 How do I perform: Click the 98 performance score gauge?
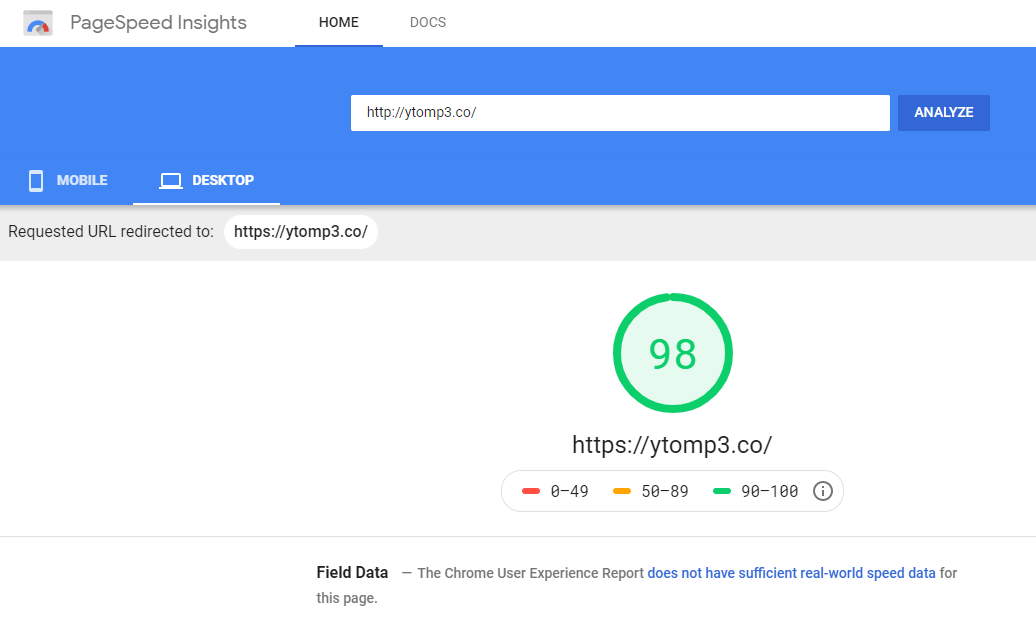(673, 353)
